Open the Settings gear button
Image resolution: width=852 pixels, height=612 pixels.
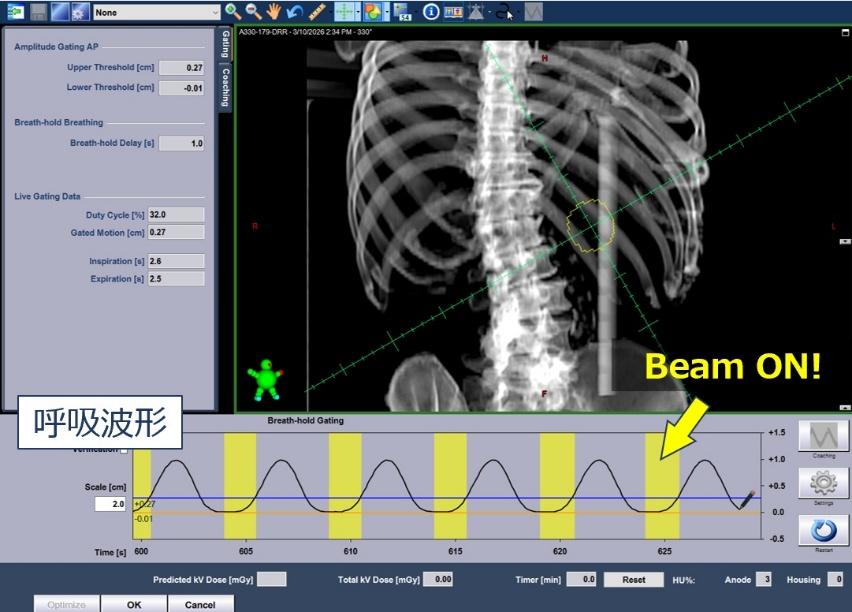click(823, 483)
